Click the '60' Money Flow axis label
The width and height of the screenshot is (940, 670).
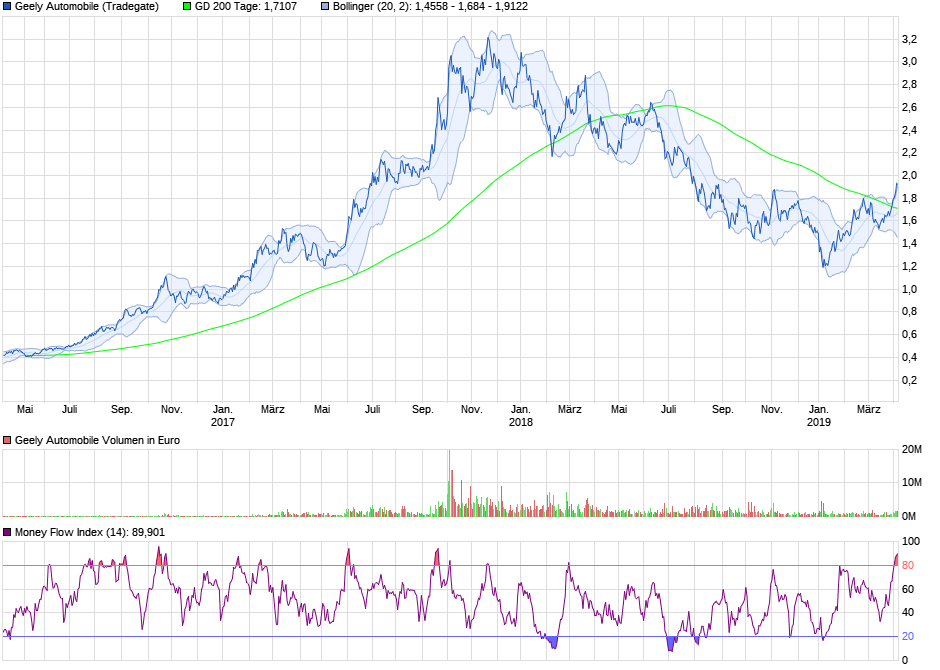click(908, 589)
